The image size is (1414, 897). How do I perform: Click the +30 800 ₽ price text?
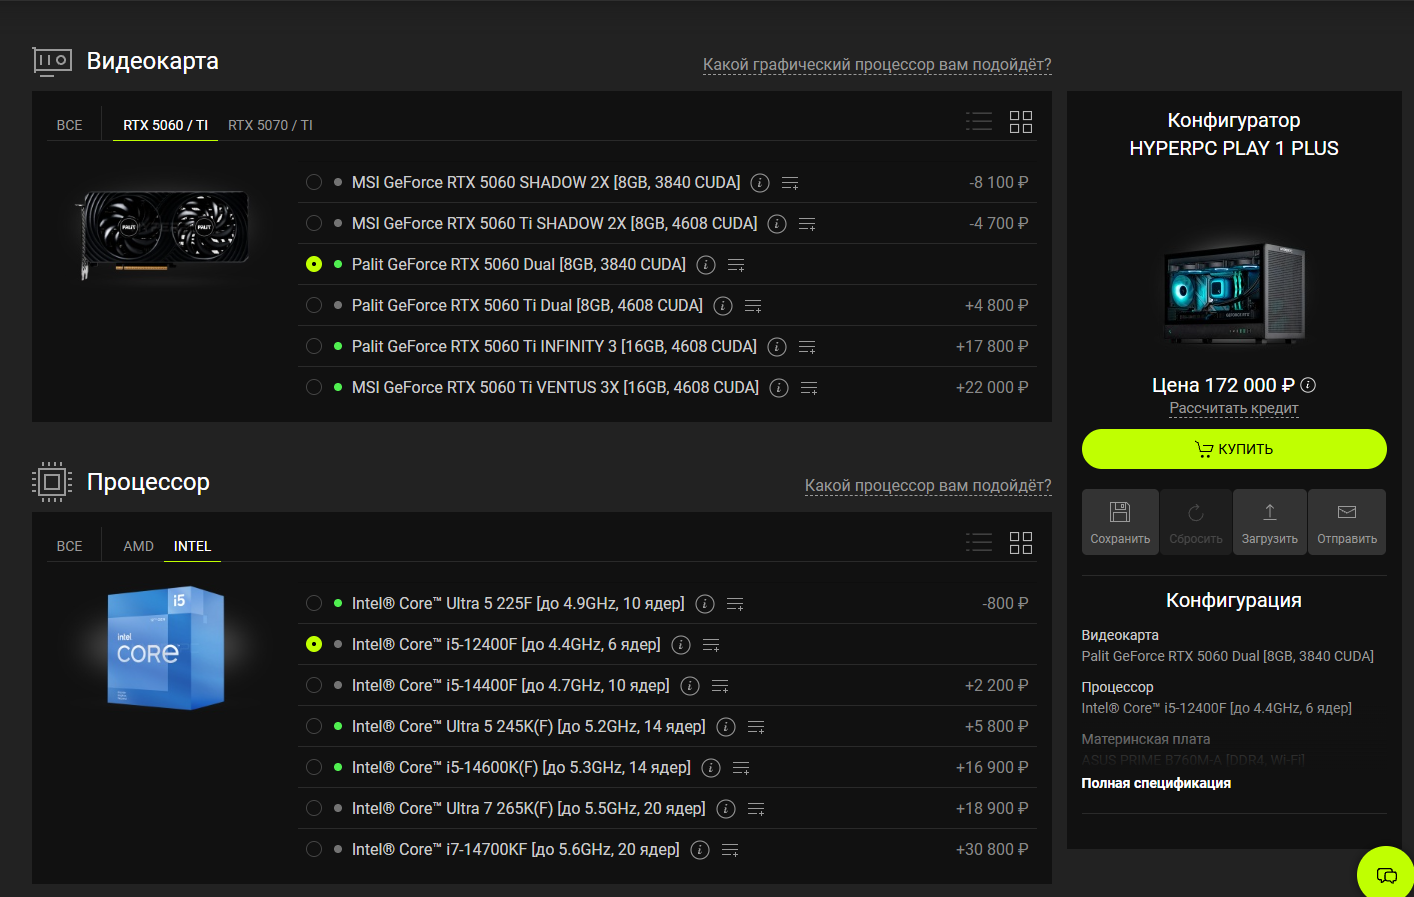click(x=992, y=849)
